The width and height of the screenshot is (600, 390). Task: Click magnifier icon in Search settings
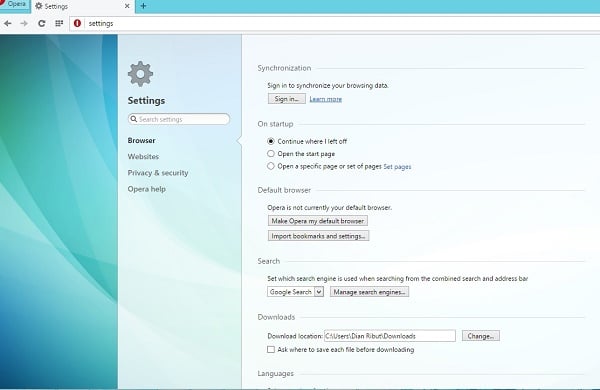(x=134, y=119)
